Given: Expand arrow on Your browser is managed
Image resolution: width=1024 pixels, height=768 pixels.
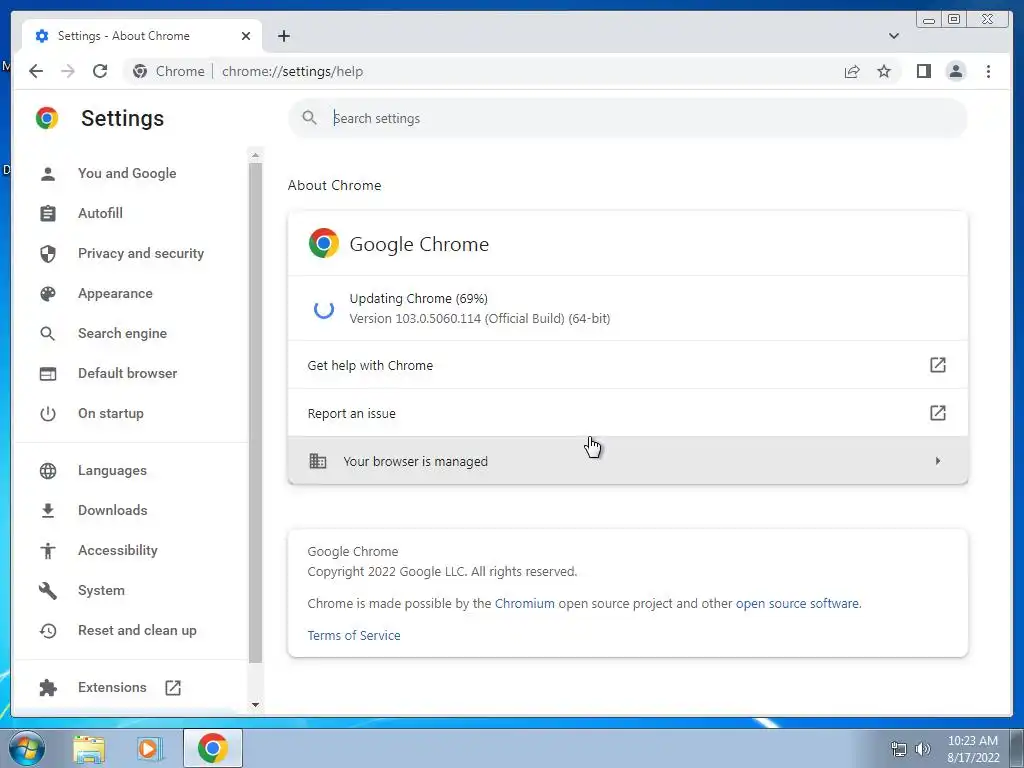Looking at the screenshot, I should tap(938, 461).
